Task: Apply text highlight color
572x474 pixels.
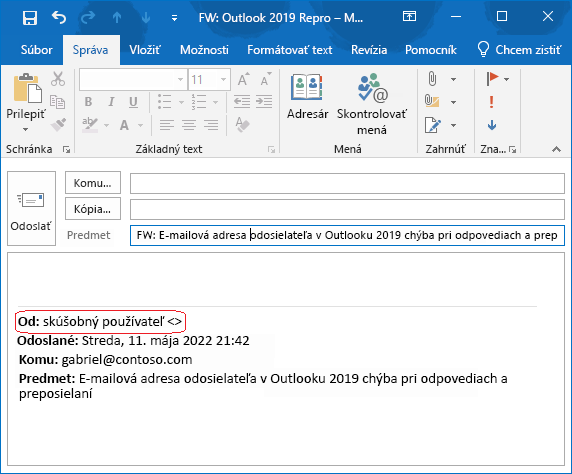Action: [90, 125]
